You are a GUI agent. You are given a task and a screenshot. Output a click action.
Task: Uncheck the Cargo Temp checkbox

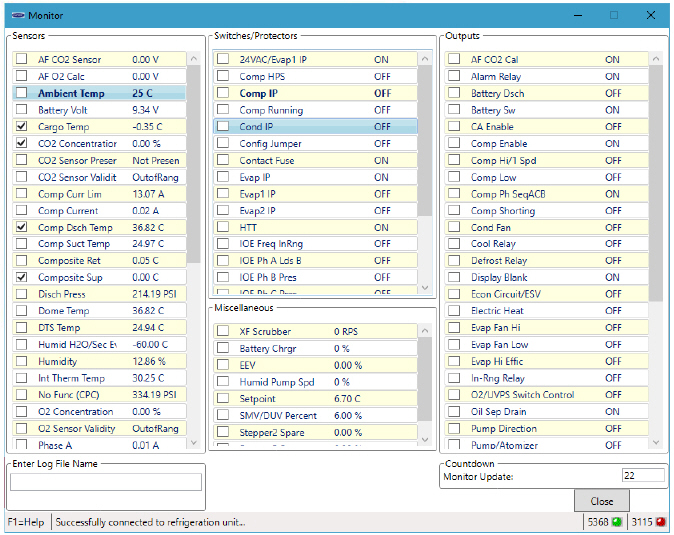tap(21, 126)
